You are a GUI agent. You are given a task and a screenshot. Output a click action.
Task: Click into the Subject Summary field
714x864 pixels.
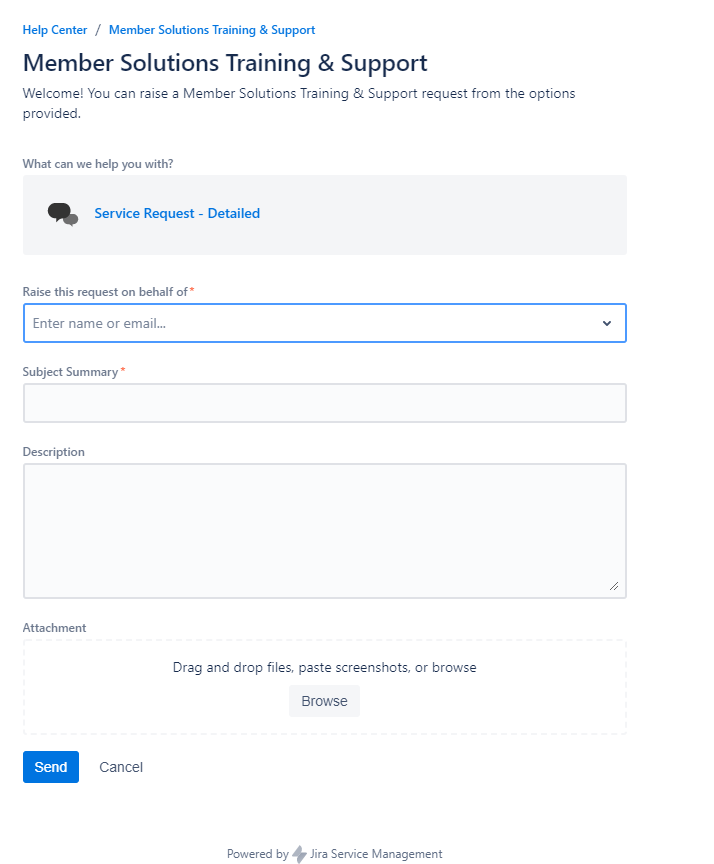(x=324, y=403)
